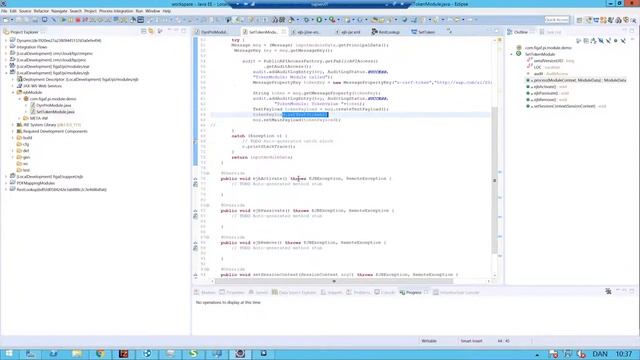640x360 pixels.
Task: Switch to the DynPmModule editor tab
Action: click(x=211, y=32)
